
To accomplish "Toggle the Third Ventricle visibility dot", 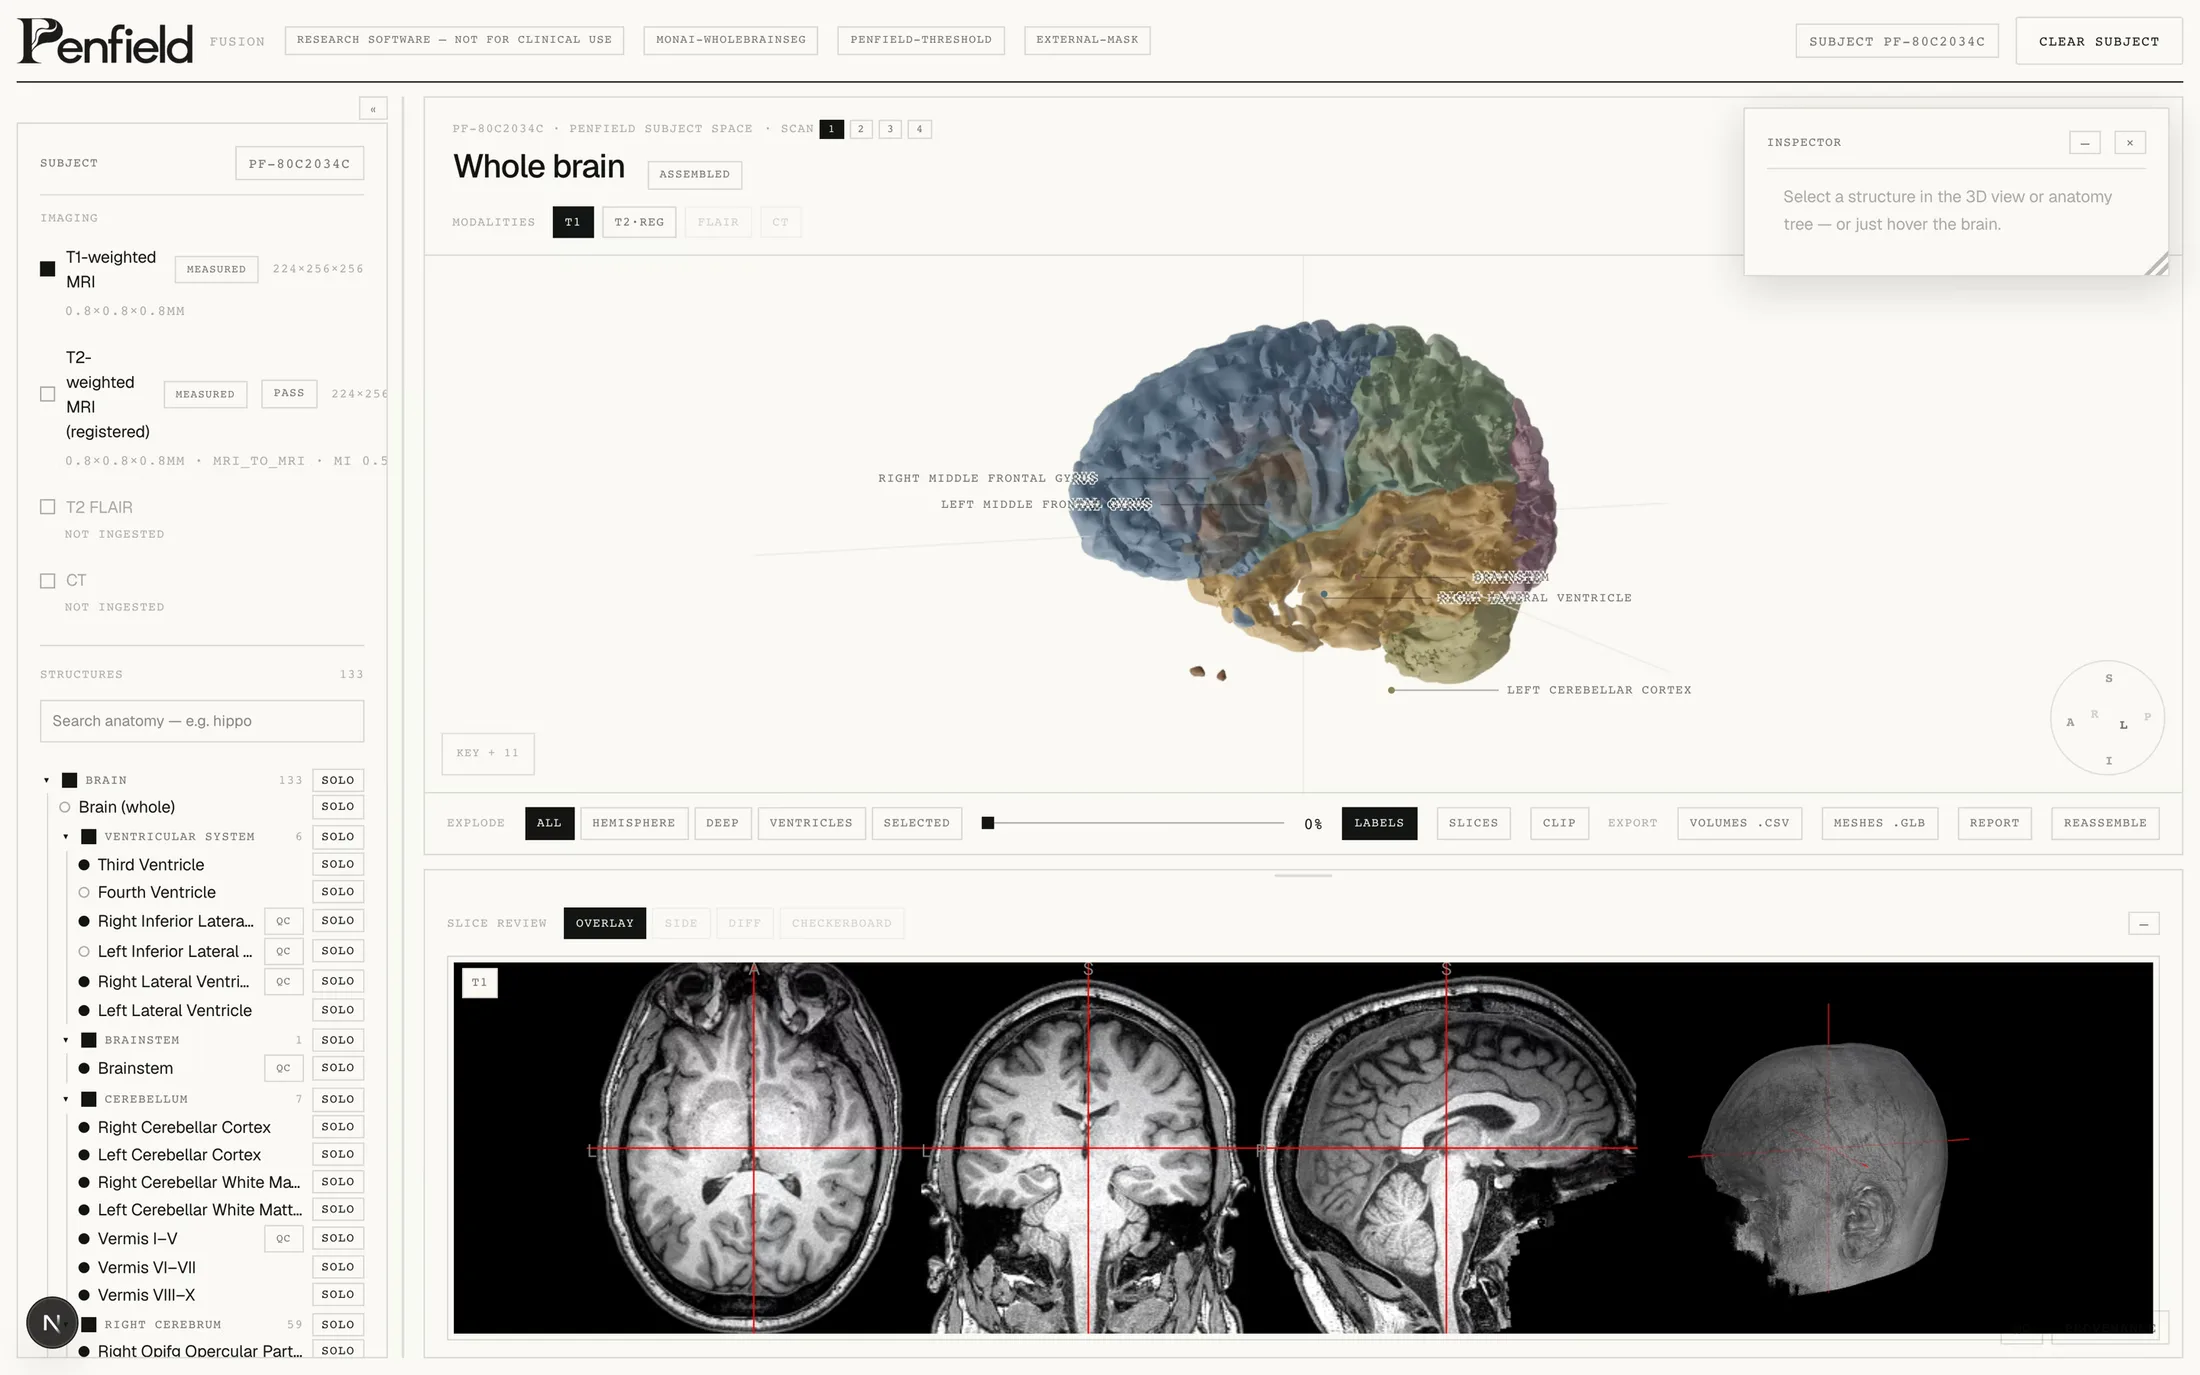I will (x=84, y=865).
